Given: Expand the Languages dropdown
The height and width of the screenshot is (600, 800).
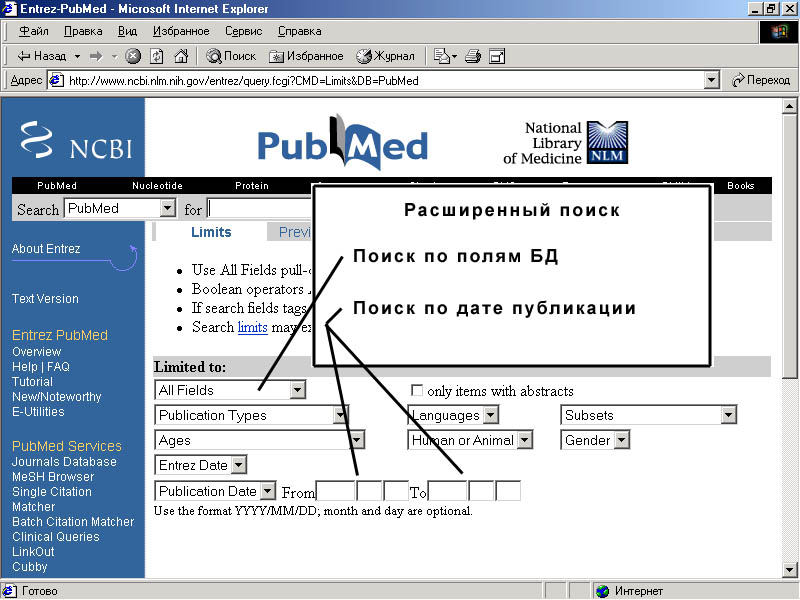Looking at the screenshot, I should [x=490, y=415].
